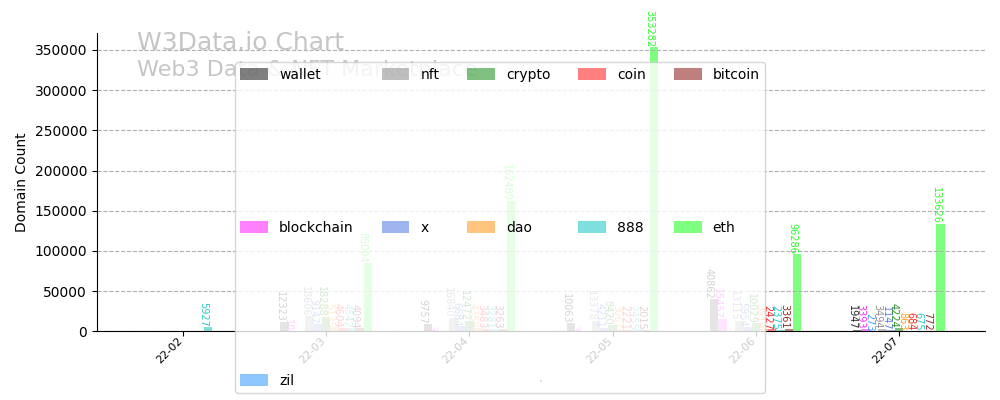
Task: Click the eth bar labeled 96286
Action: click(x=797, y=293)
